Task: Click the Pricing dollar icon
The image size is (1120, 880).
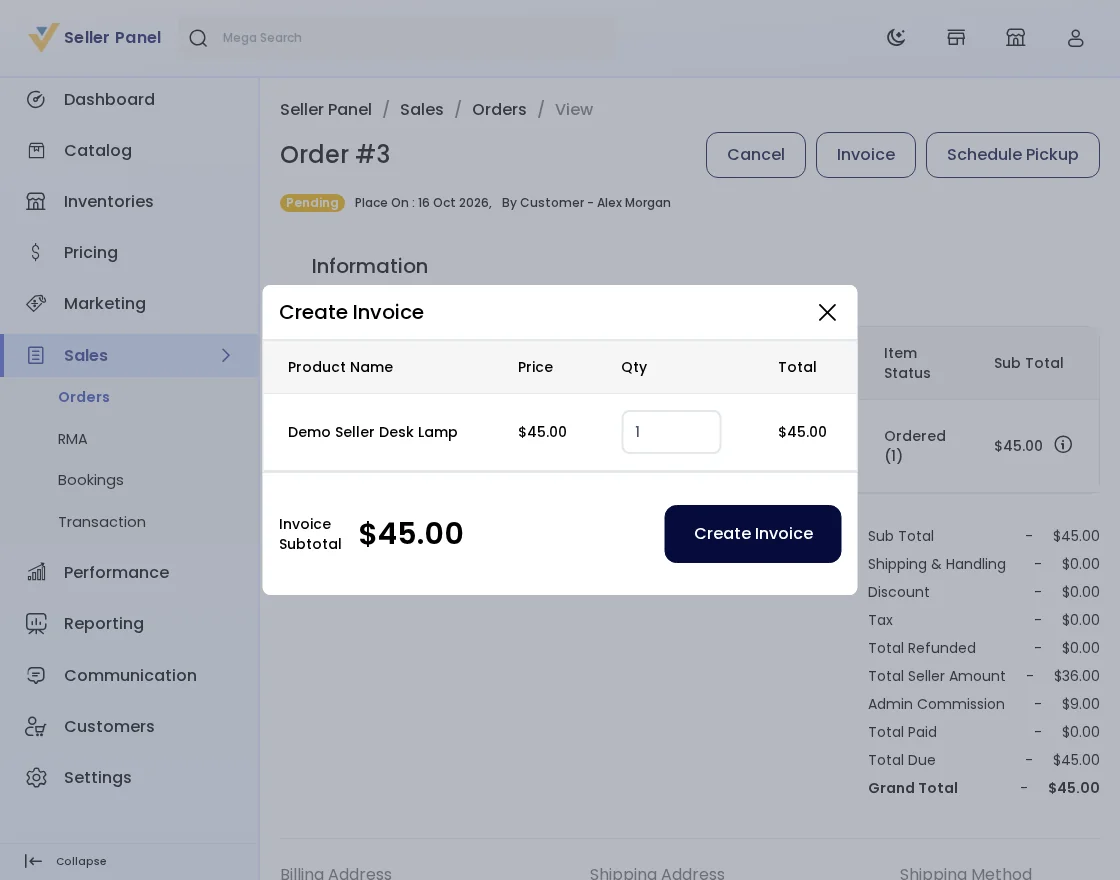Action: (36, 253)
